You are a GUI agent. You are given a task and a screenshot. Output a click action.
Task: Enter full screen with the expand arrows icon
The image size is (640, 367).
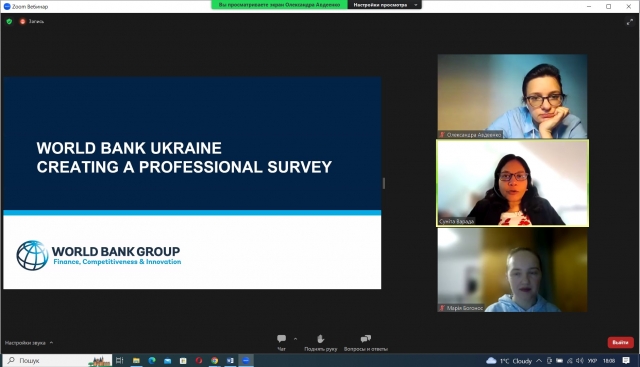pyautogui.click(x=629, y=22)
